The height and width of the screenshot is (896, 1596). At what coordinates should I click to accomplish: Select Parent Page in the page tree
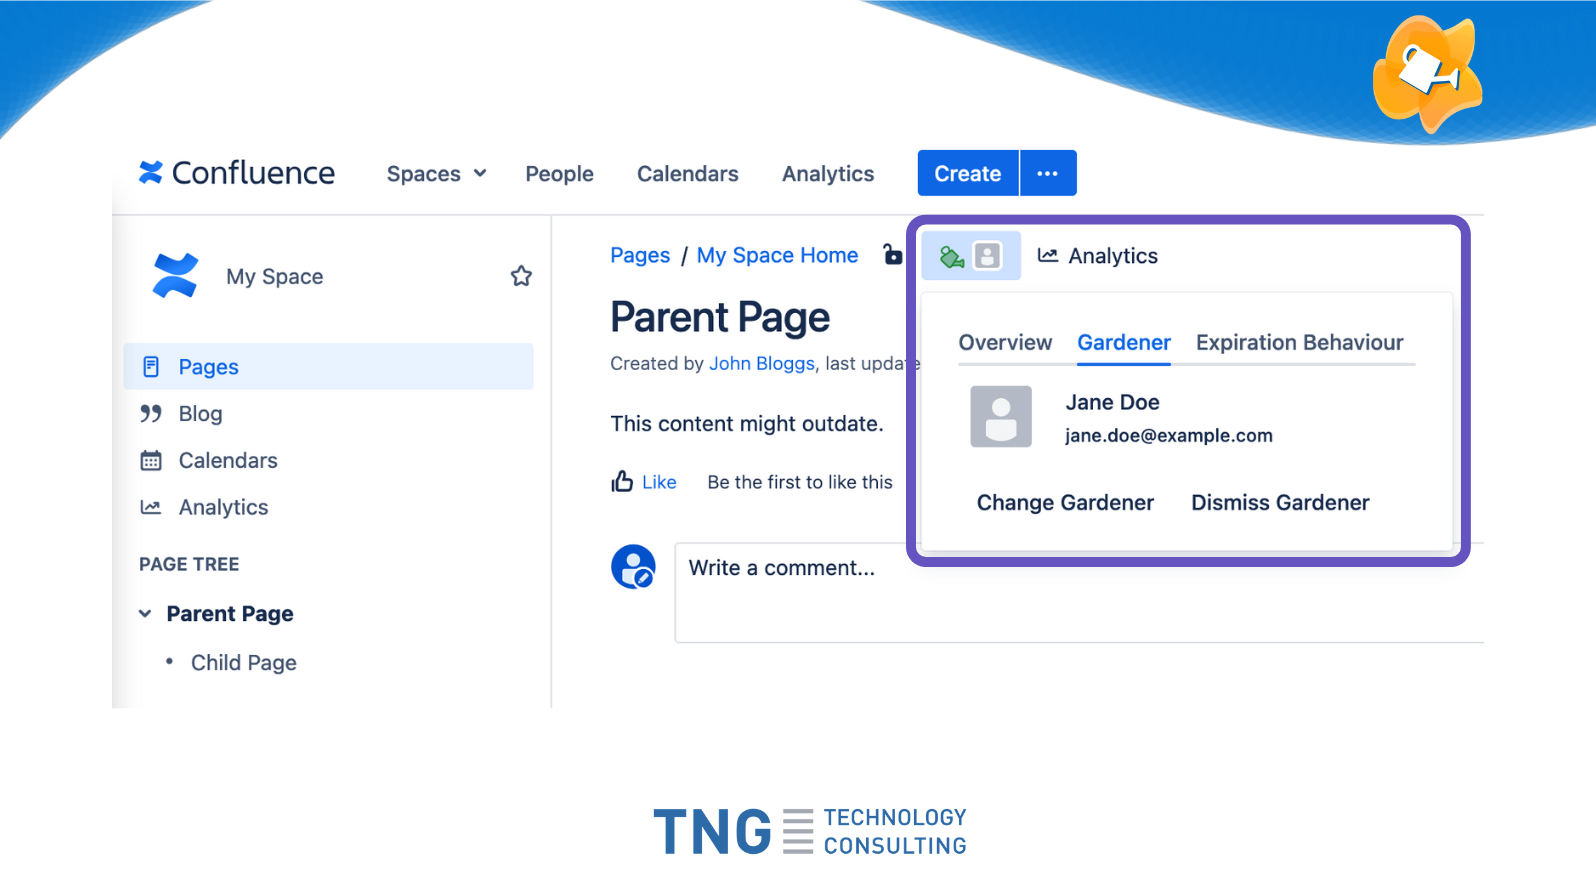point(230,614)
